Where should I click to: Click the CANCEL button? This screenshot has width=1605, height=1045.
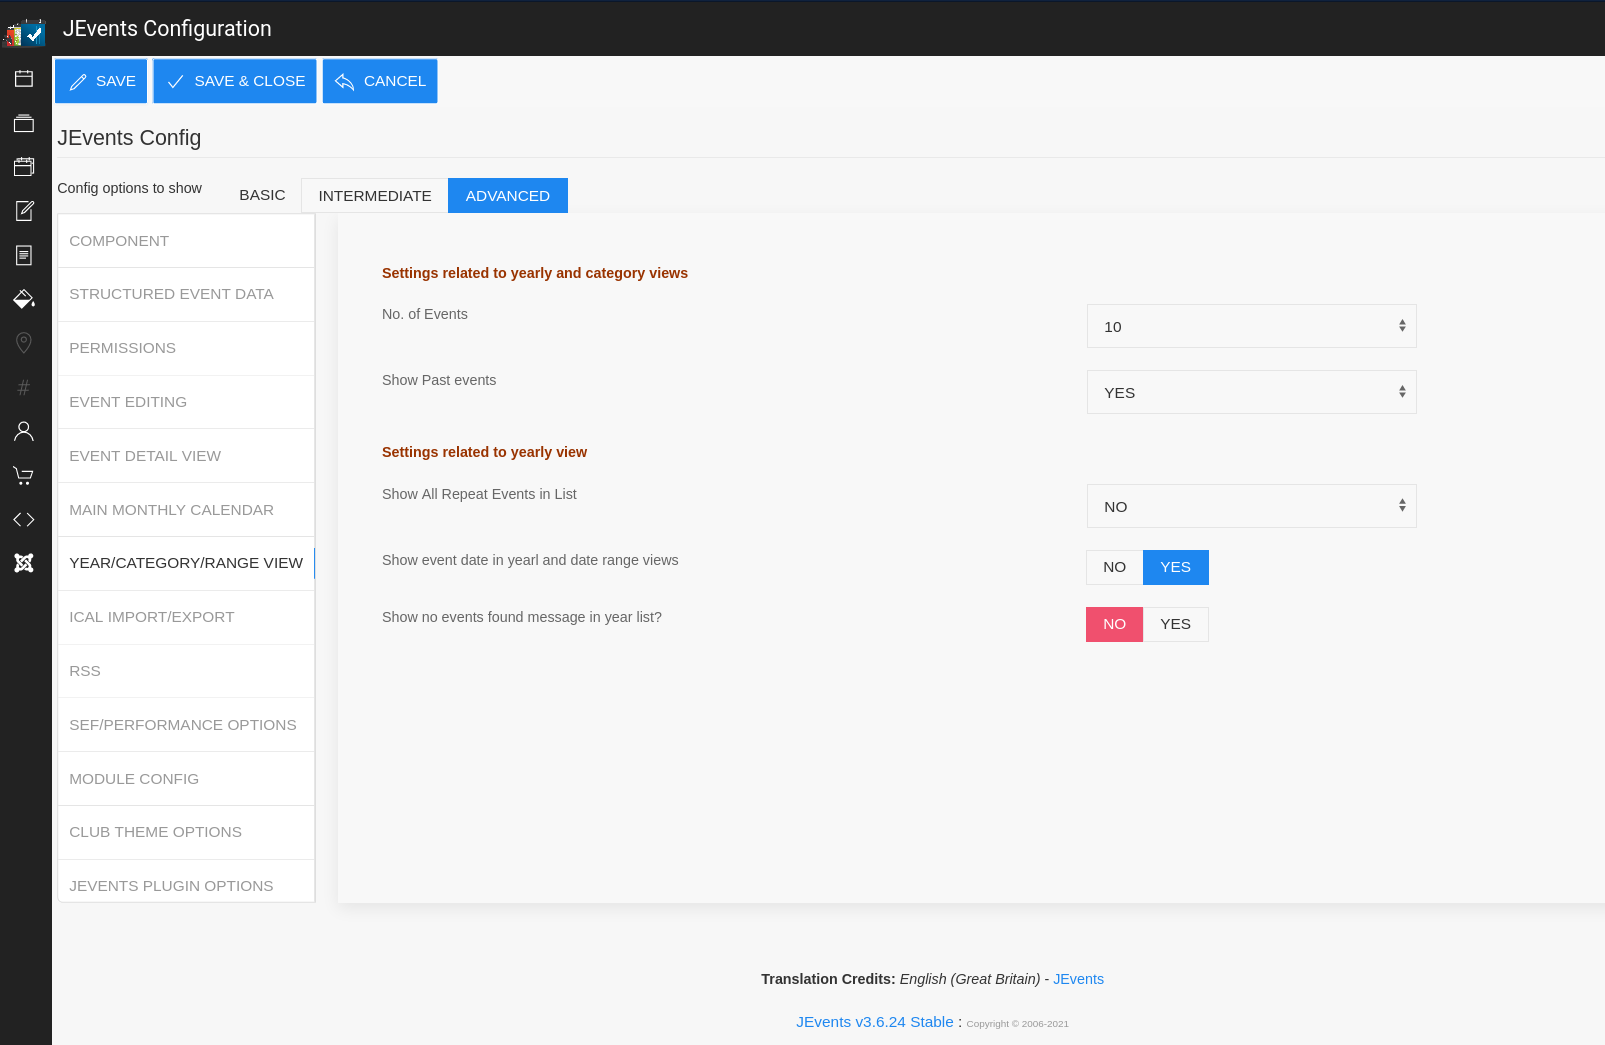380,81
